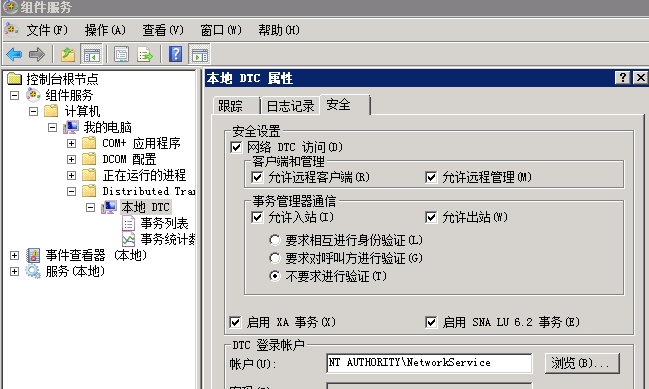
Task: Click the 本地 DTC computer icon
Action: pos(109,207)
